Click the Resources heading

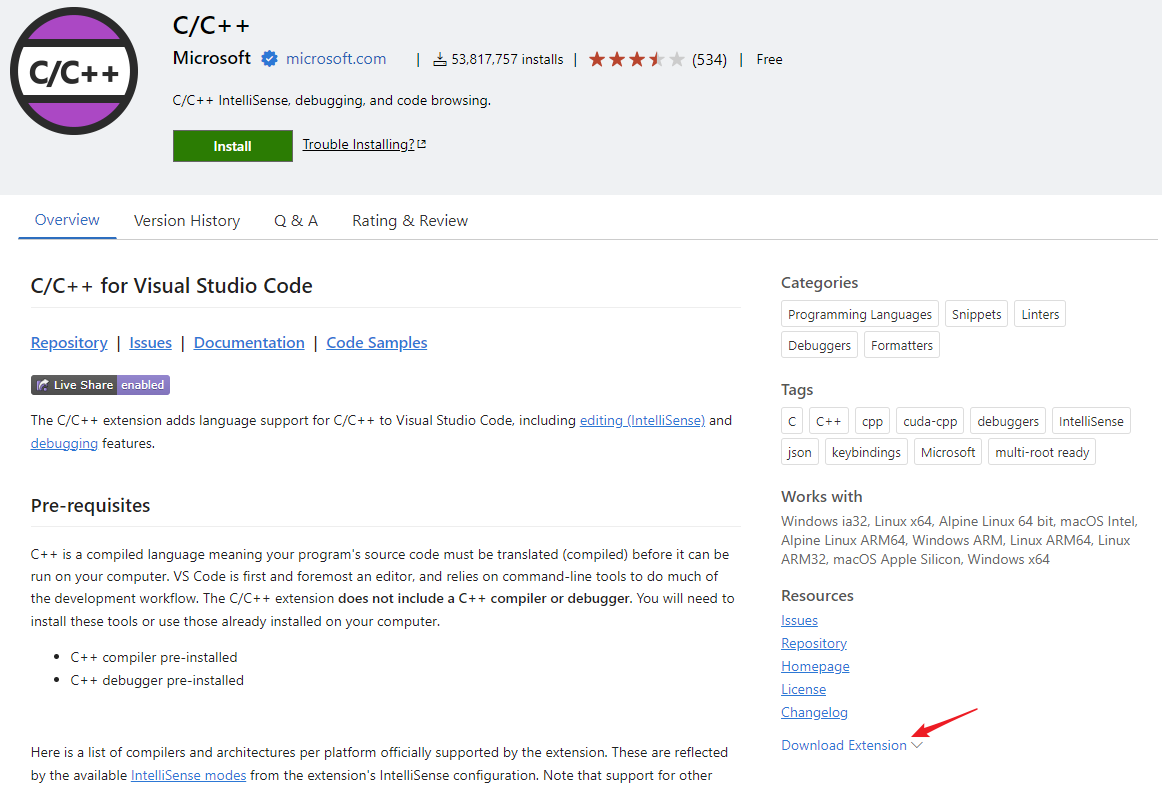817,596
